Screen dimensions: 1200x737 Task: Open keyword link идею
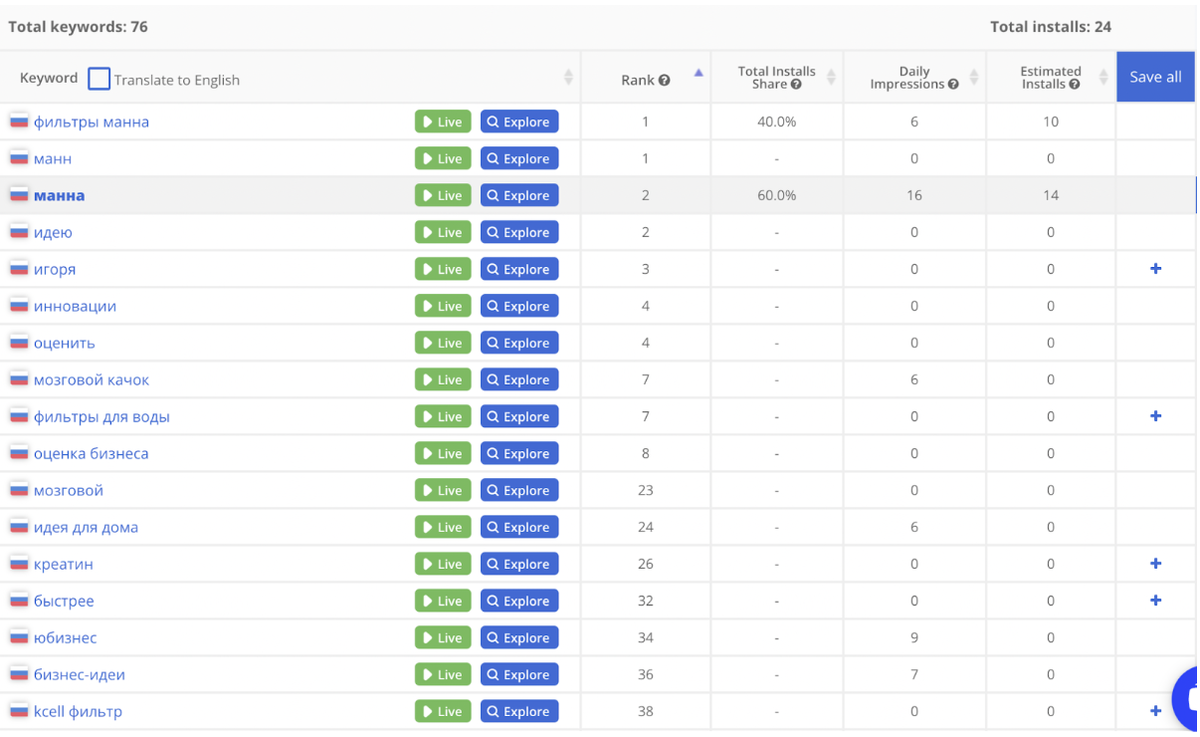coord(53,232)
